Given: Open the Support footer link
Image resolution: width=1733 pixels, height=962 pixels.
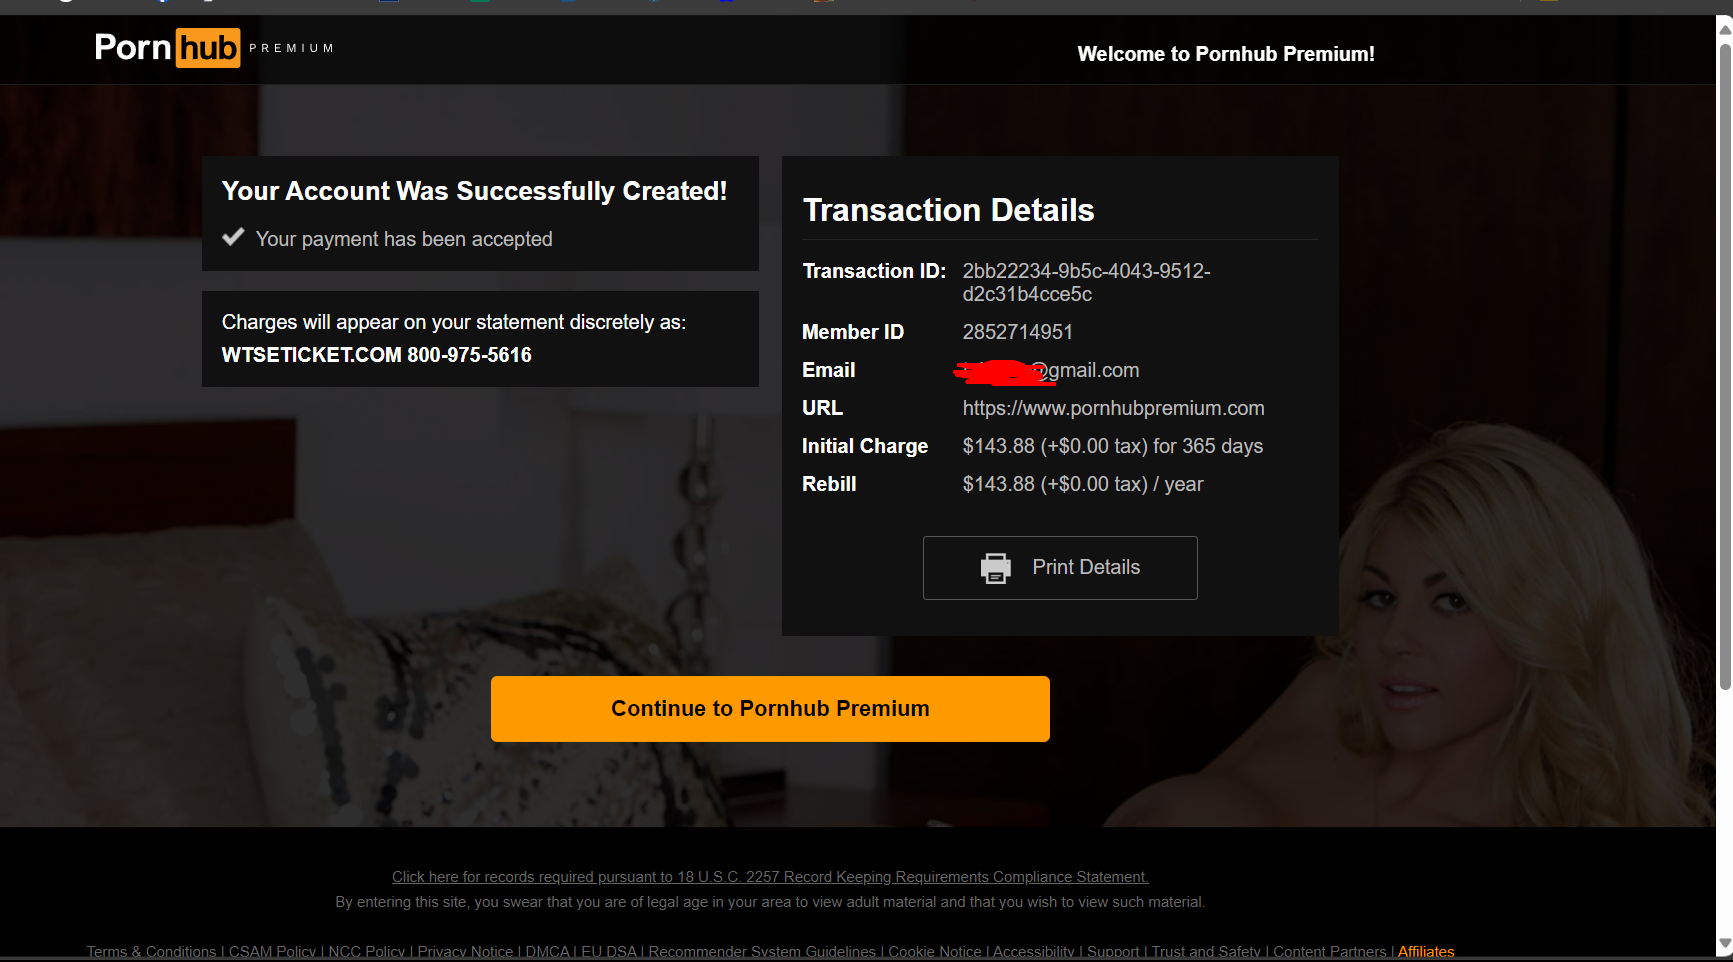Looking at the screenshot, I should coord(1113,952).
